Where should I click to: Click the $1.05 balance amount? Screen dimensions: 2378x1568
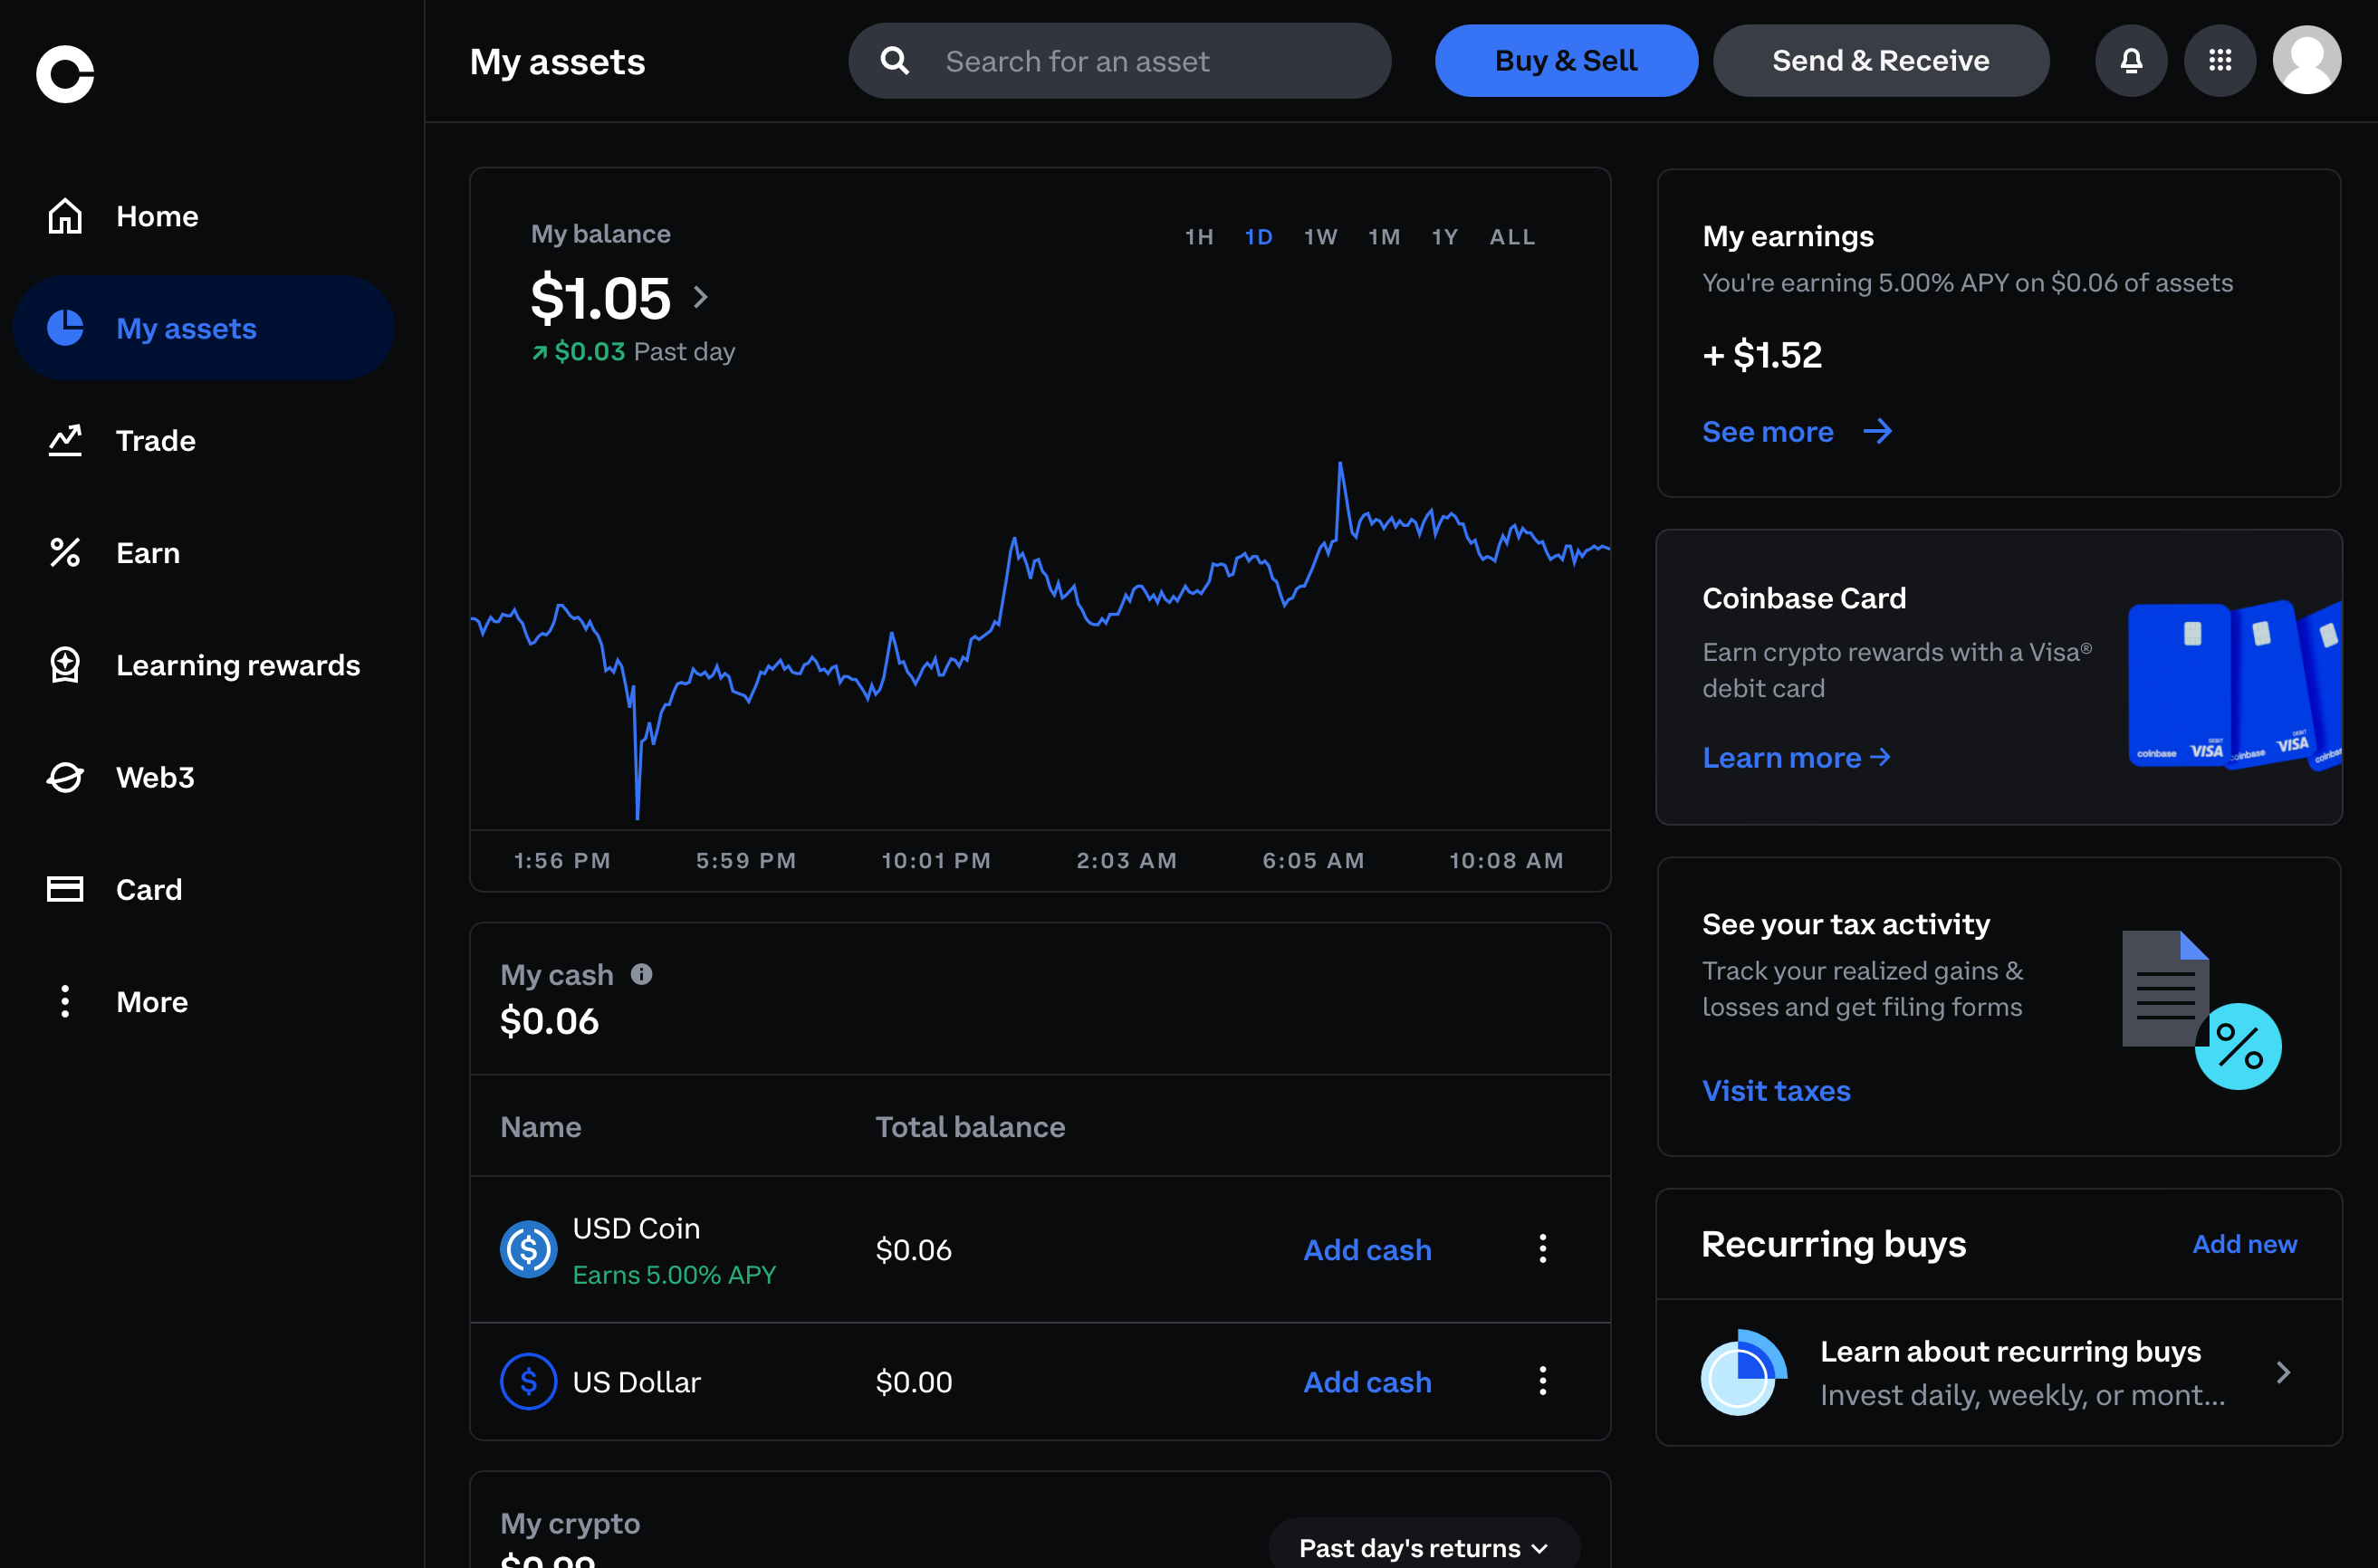(600, 298)
